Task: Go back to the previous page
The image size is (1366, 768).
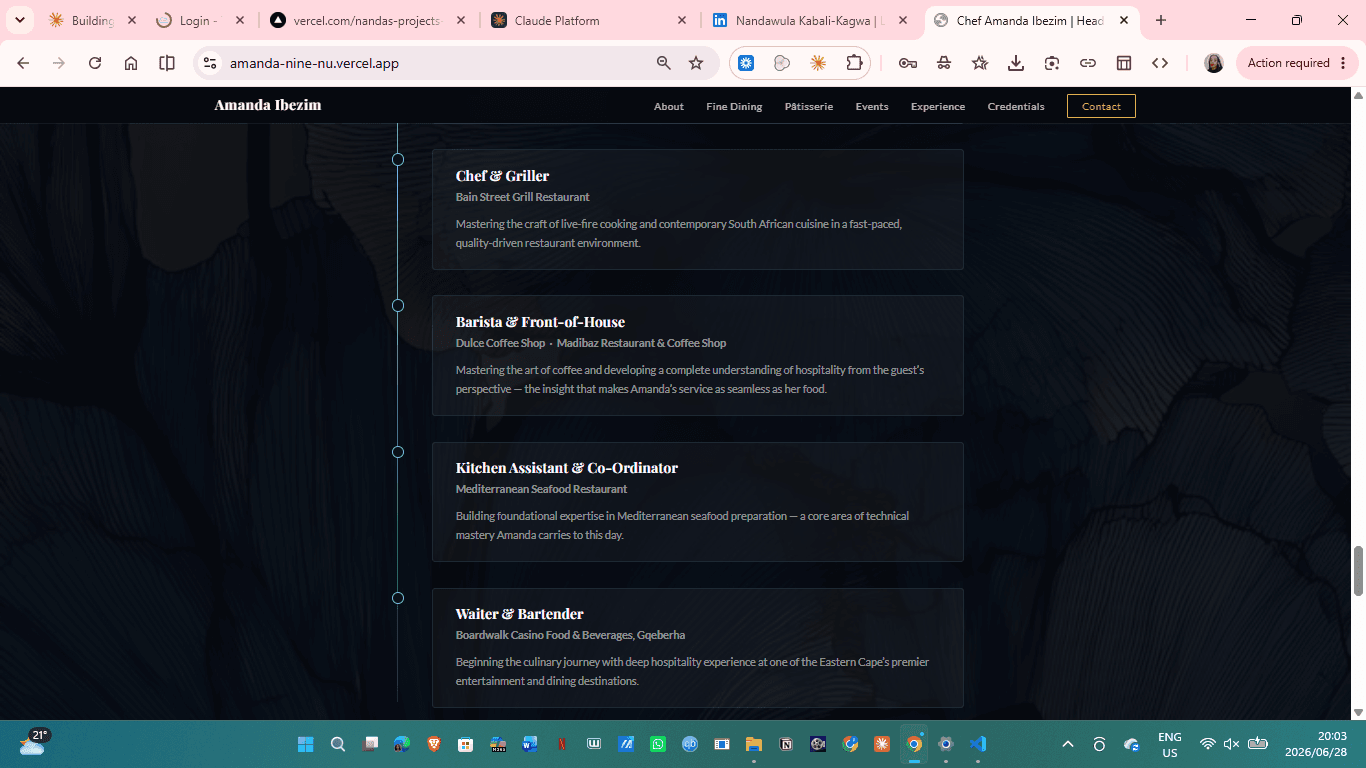Action: pyautogui.click(x=23, y=63)
